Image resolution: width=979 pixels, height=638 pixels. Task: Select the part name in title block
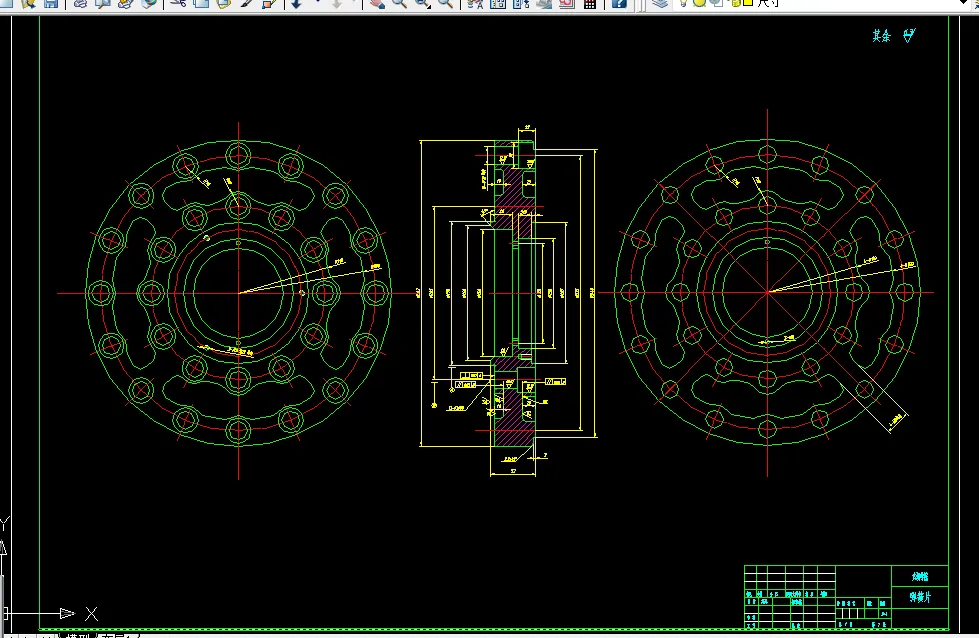pos(920,597)
